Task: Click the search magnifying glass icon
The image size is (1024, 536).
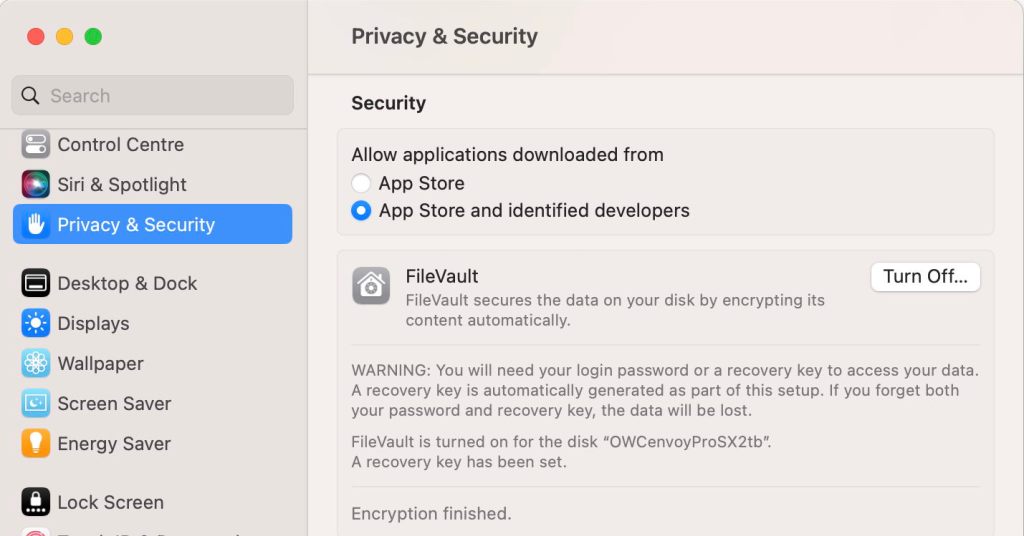Action: (31, 96)
